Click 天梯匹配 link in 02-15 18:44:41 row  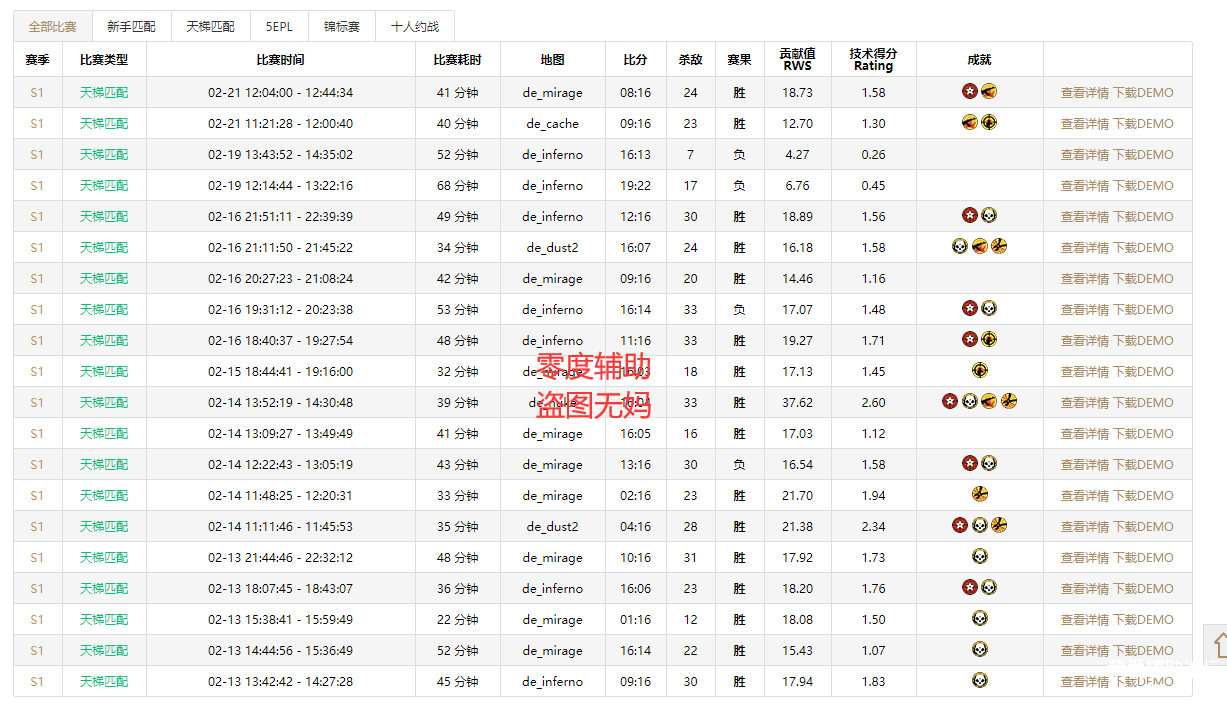tap(104, 372)
